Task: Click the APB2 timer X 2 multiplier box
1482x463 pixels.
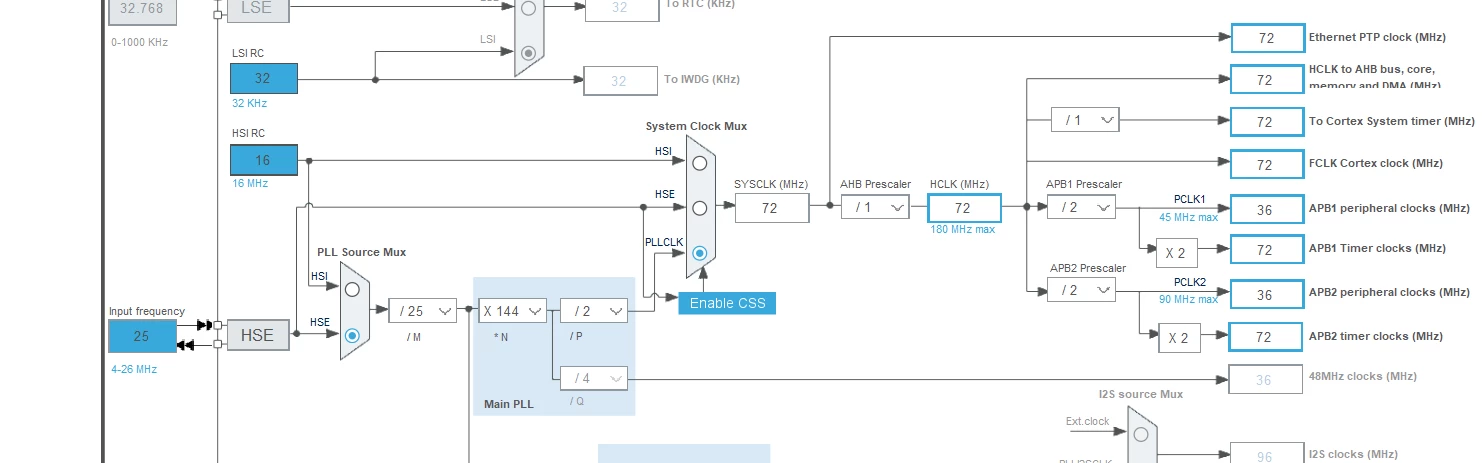Action: 1180,338
